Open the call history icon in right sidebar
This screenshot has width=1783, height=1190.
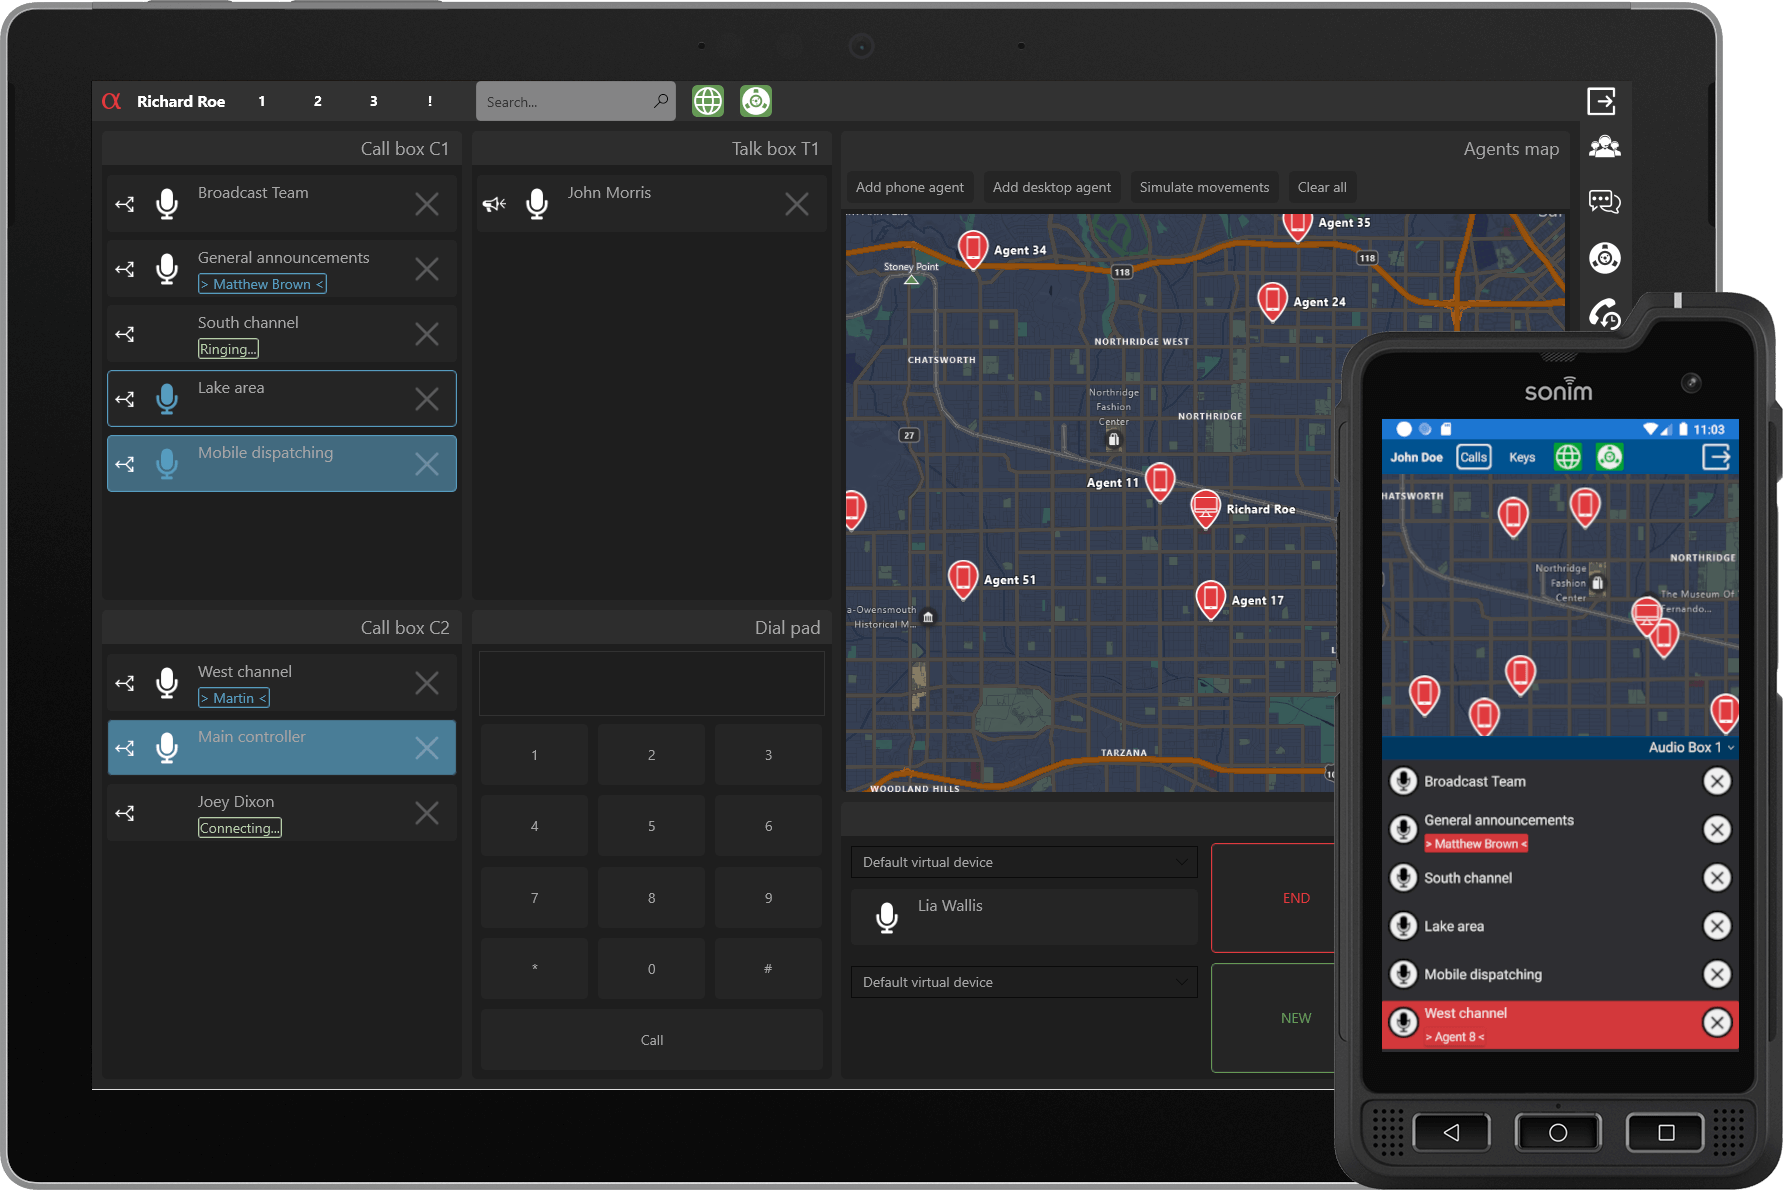[x=1605, y=314]
